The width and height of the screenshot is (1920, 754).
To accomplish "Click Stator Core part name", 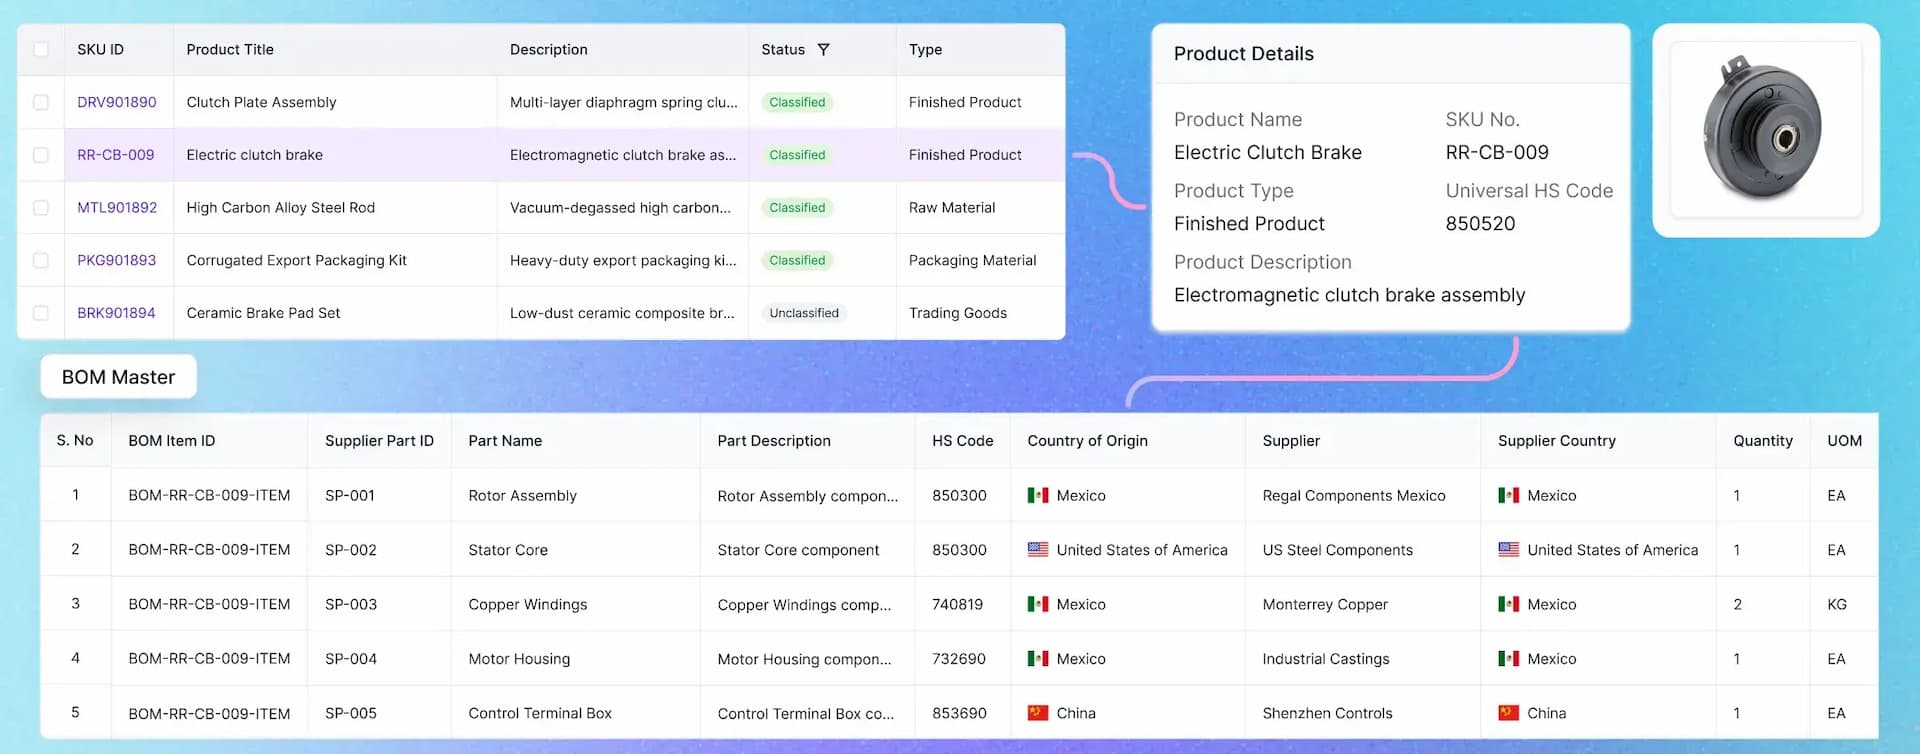I will (x=508, y=549).
